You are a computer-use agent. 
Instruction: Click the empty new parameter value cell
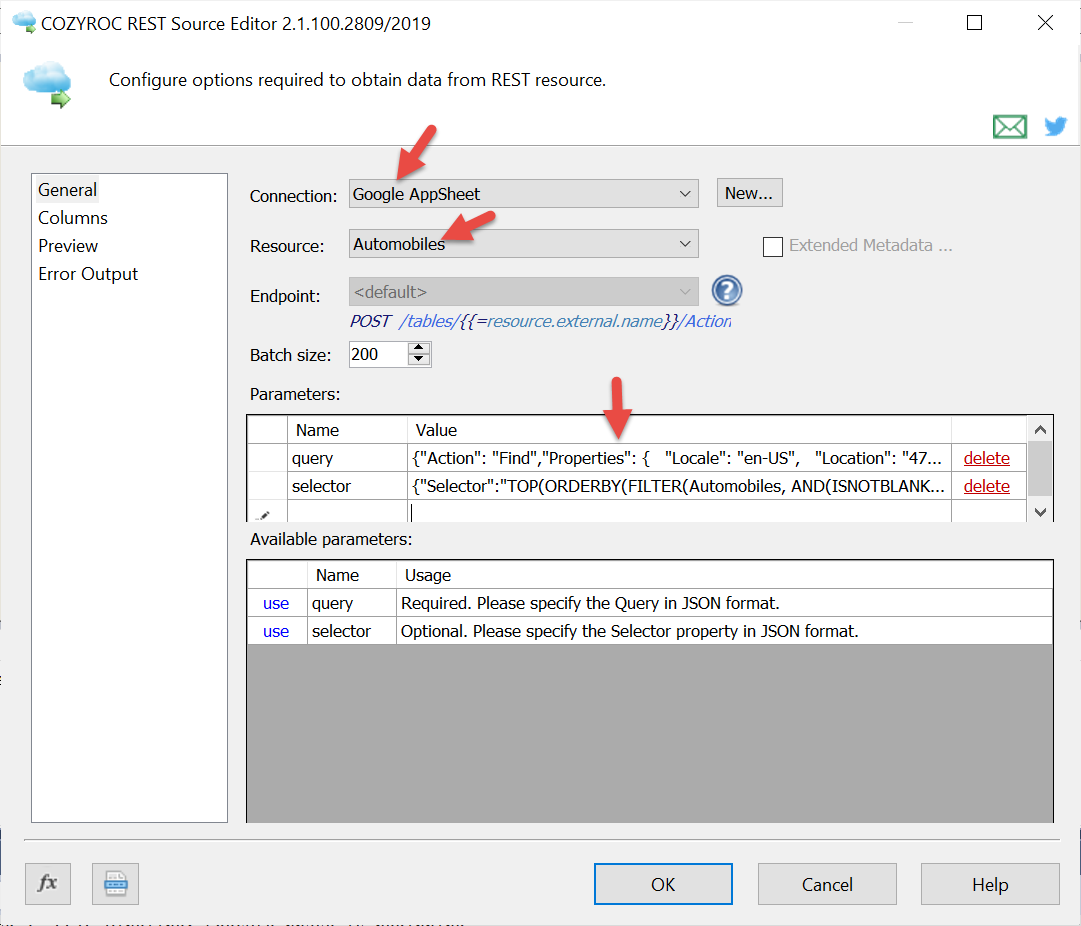pos(679,512)
